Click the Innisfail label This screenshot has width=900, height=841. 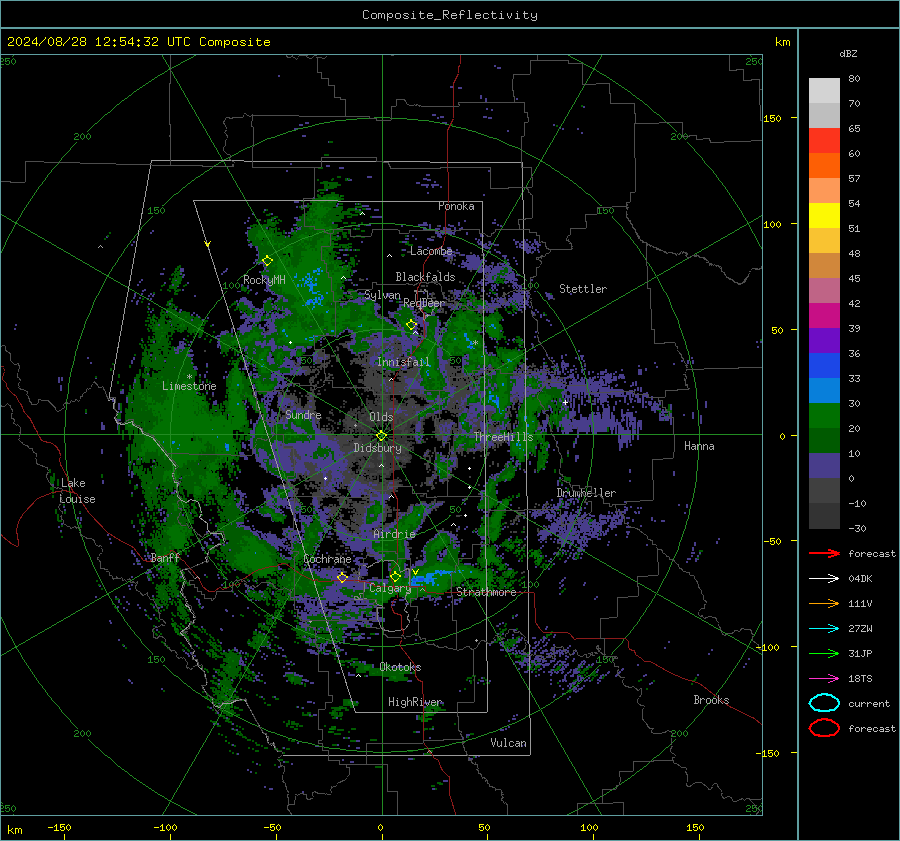(403, 362)
